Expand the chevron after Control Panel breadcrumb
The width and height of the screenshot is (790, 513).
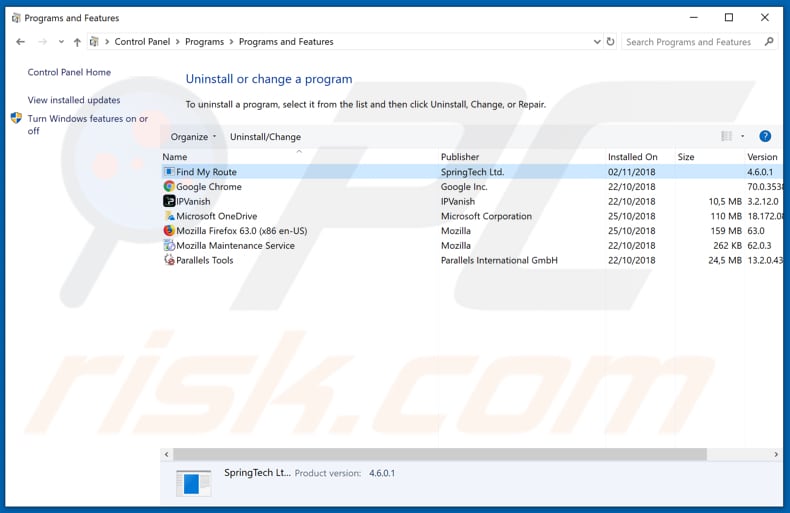click(178, 42)
